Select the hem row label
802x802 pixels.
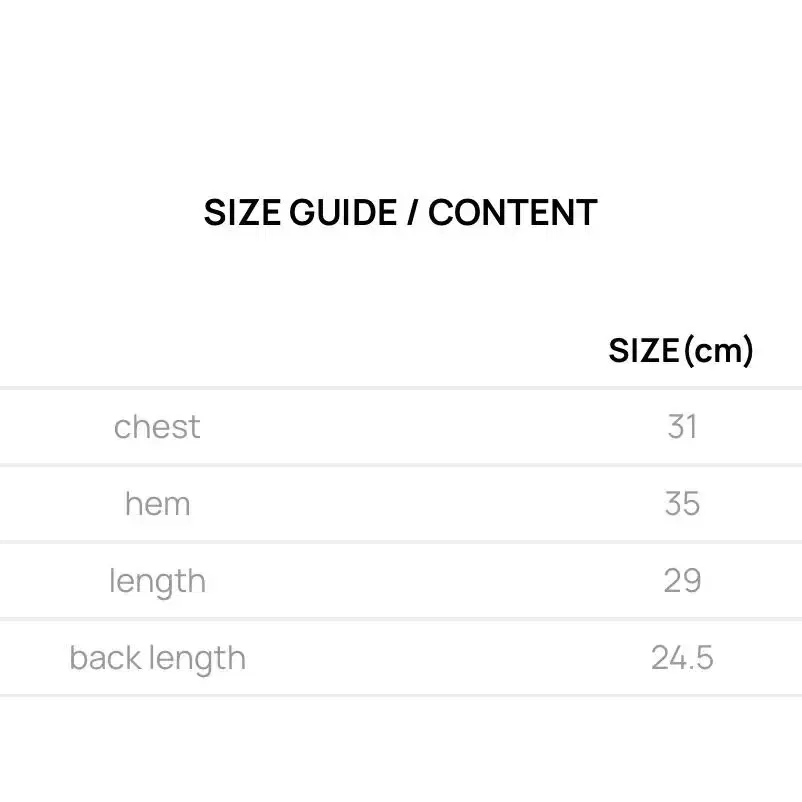158,504
